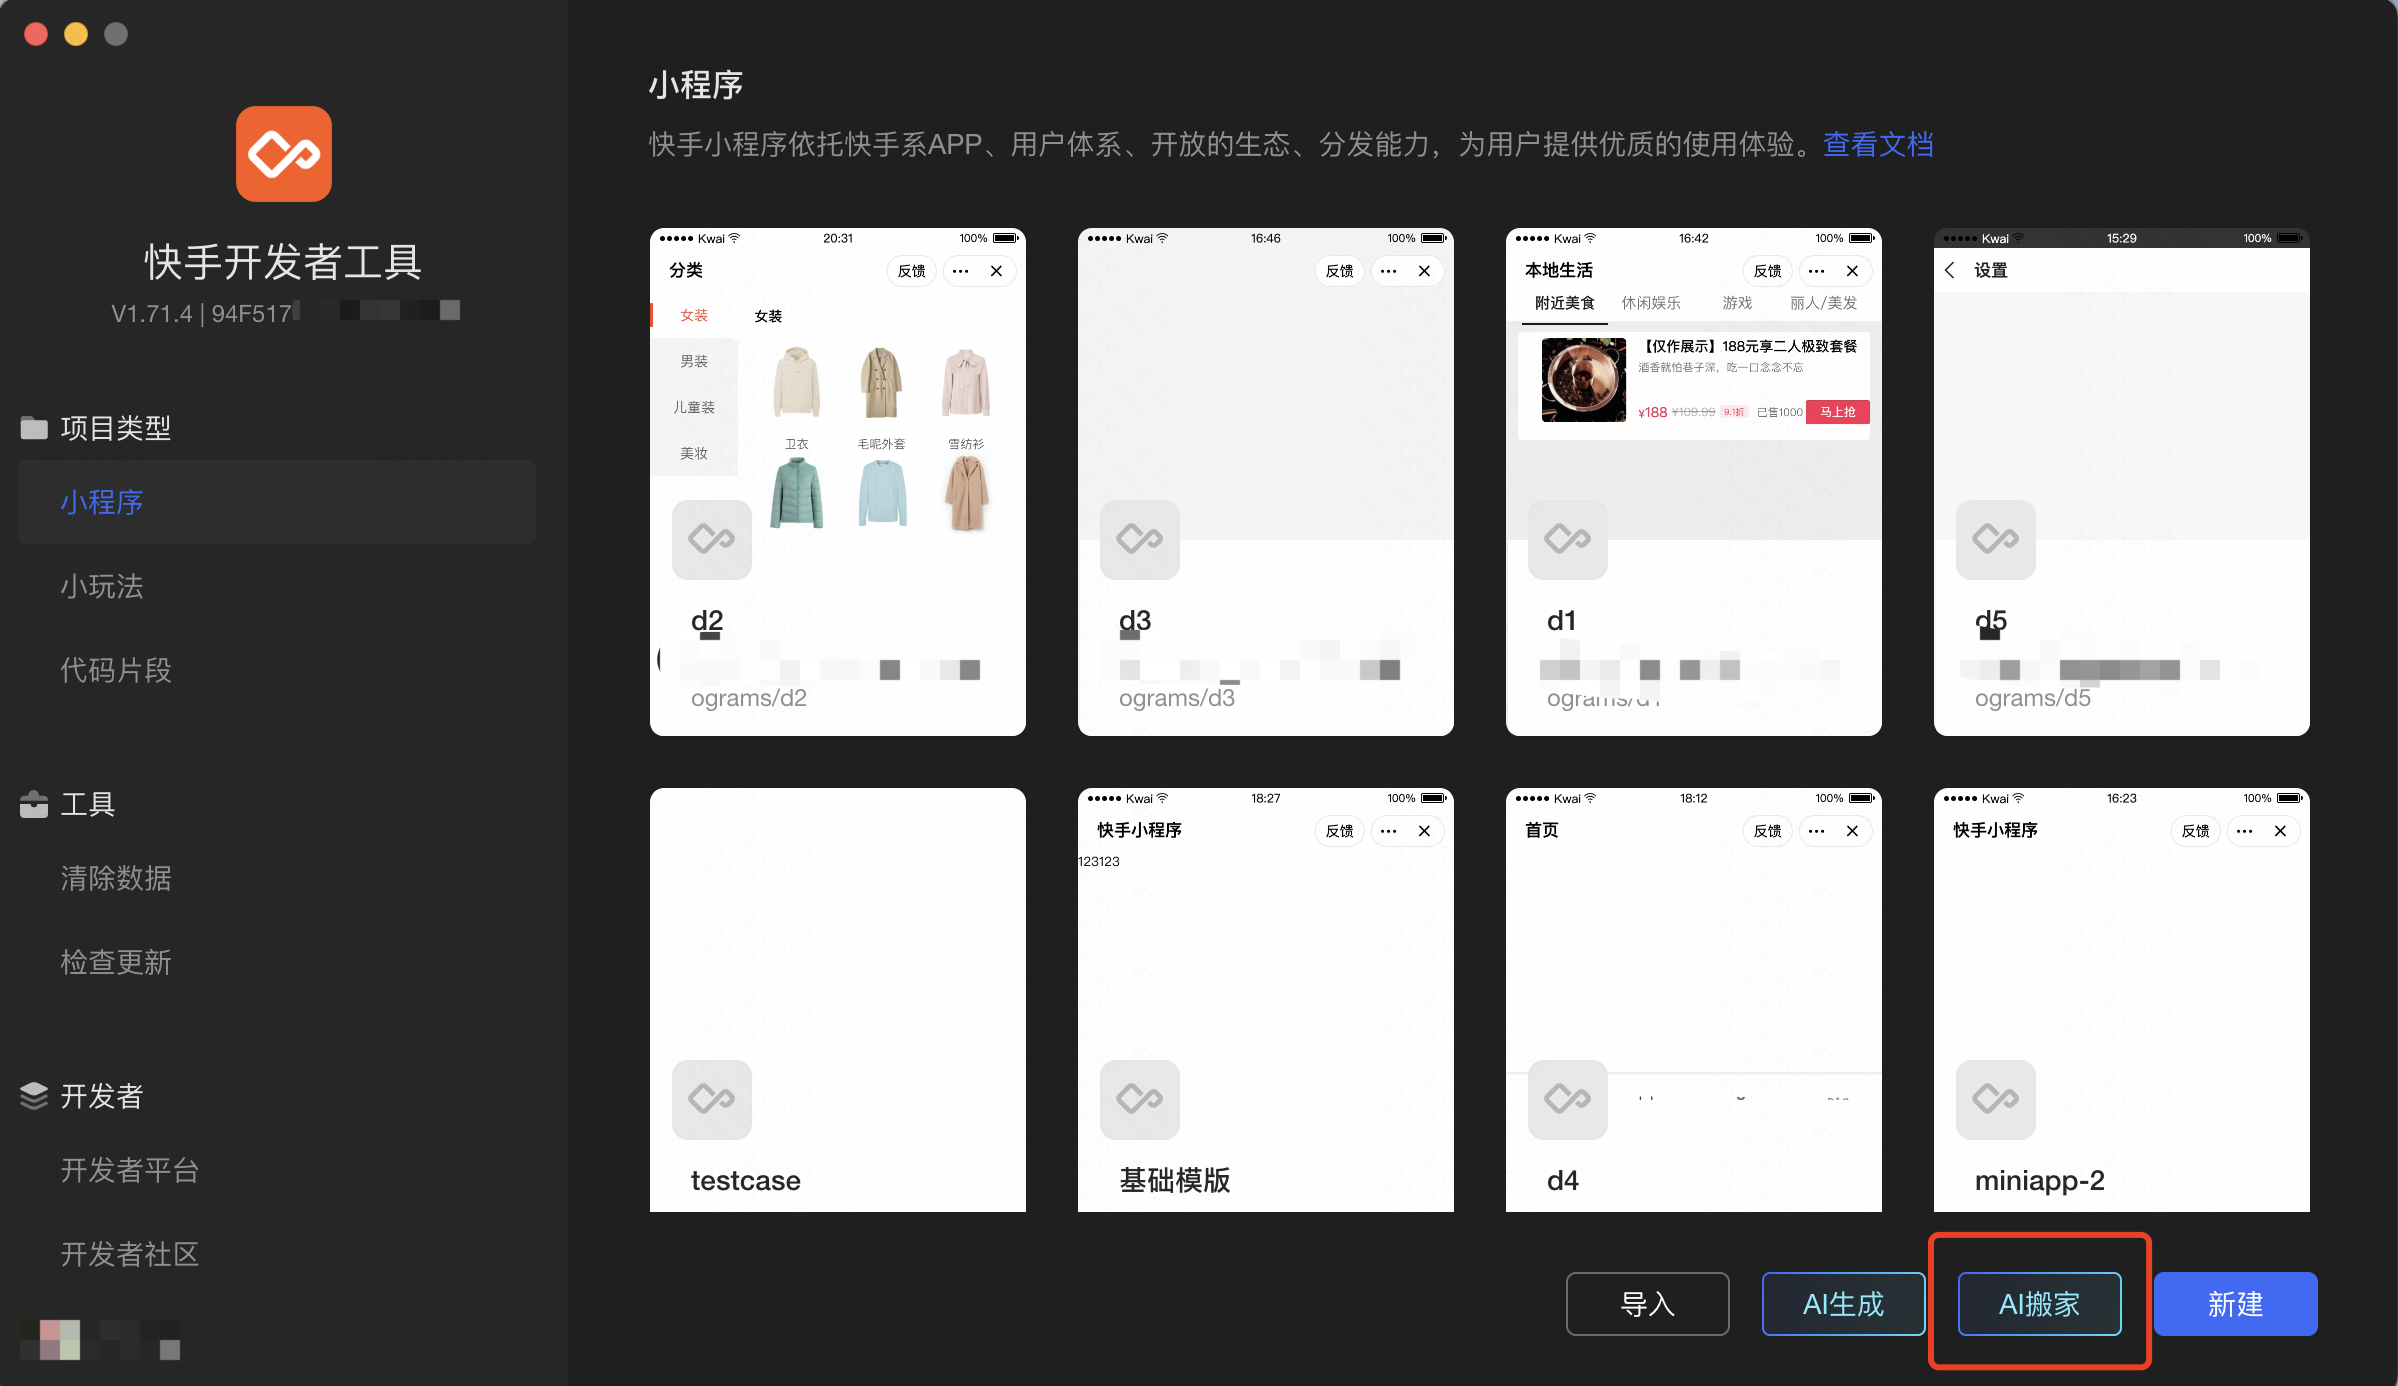Click the d2 project's placeholder logo icon

tap(711, 539)
